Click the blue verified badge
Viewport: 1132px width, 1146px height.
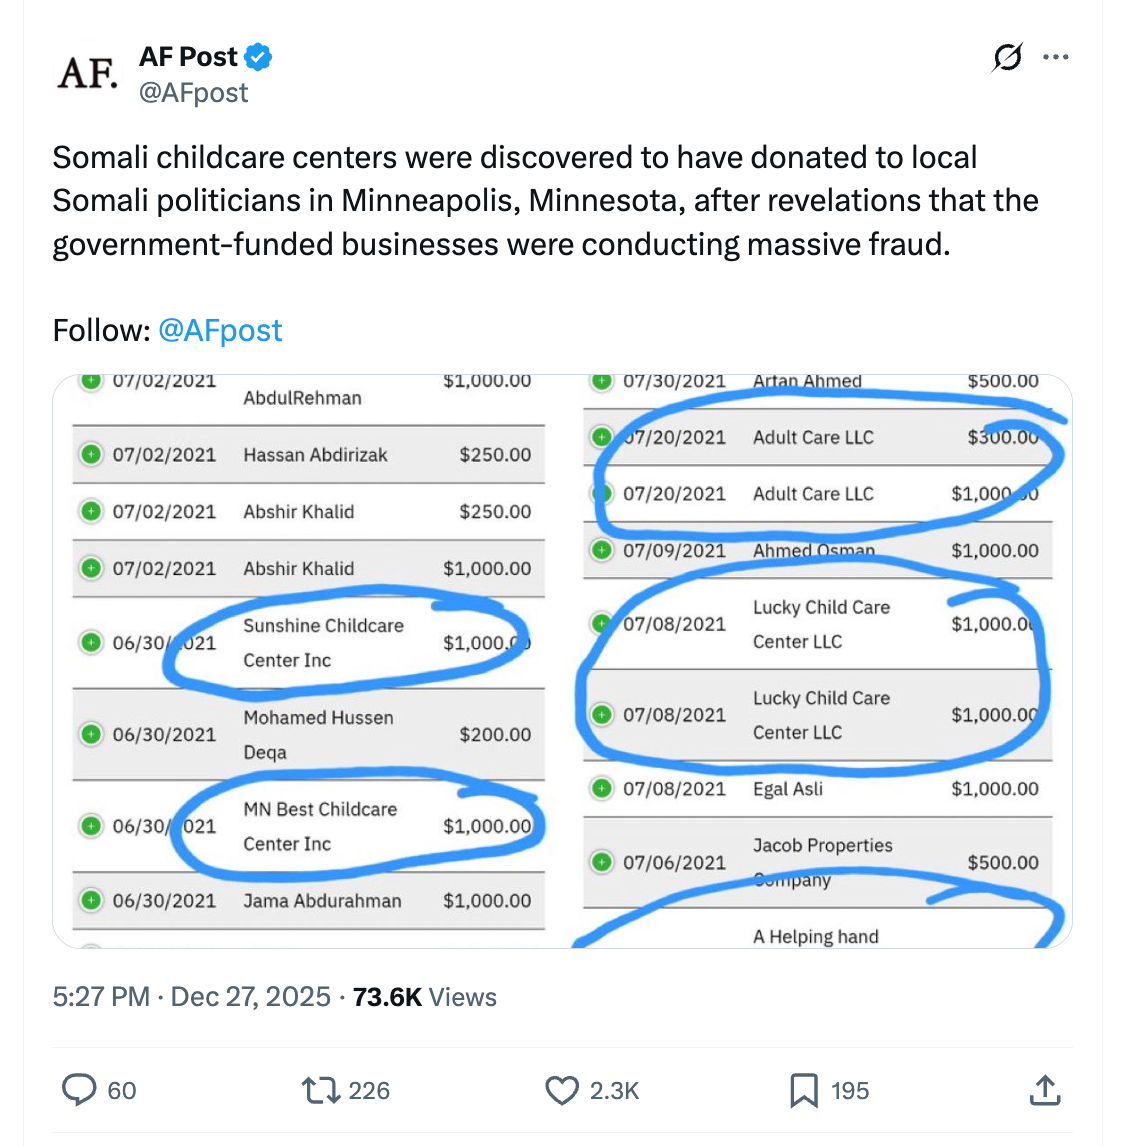[259, 57]
